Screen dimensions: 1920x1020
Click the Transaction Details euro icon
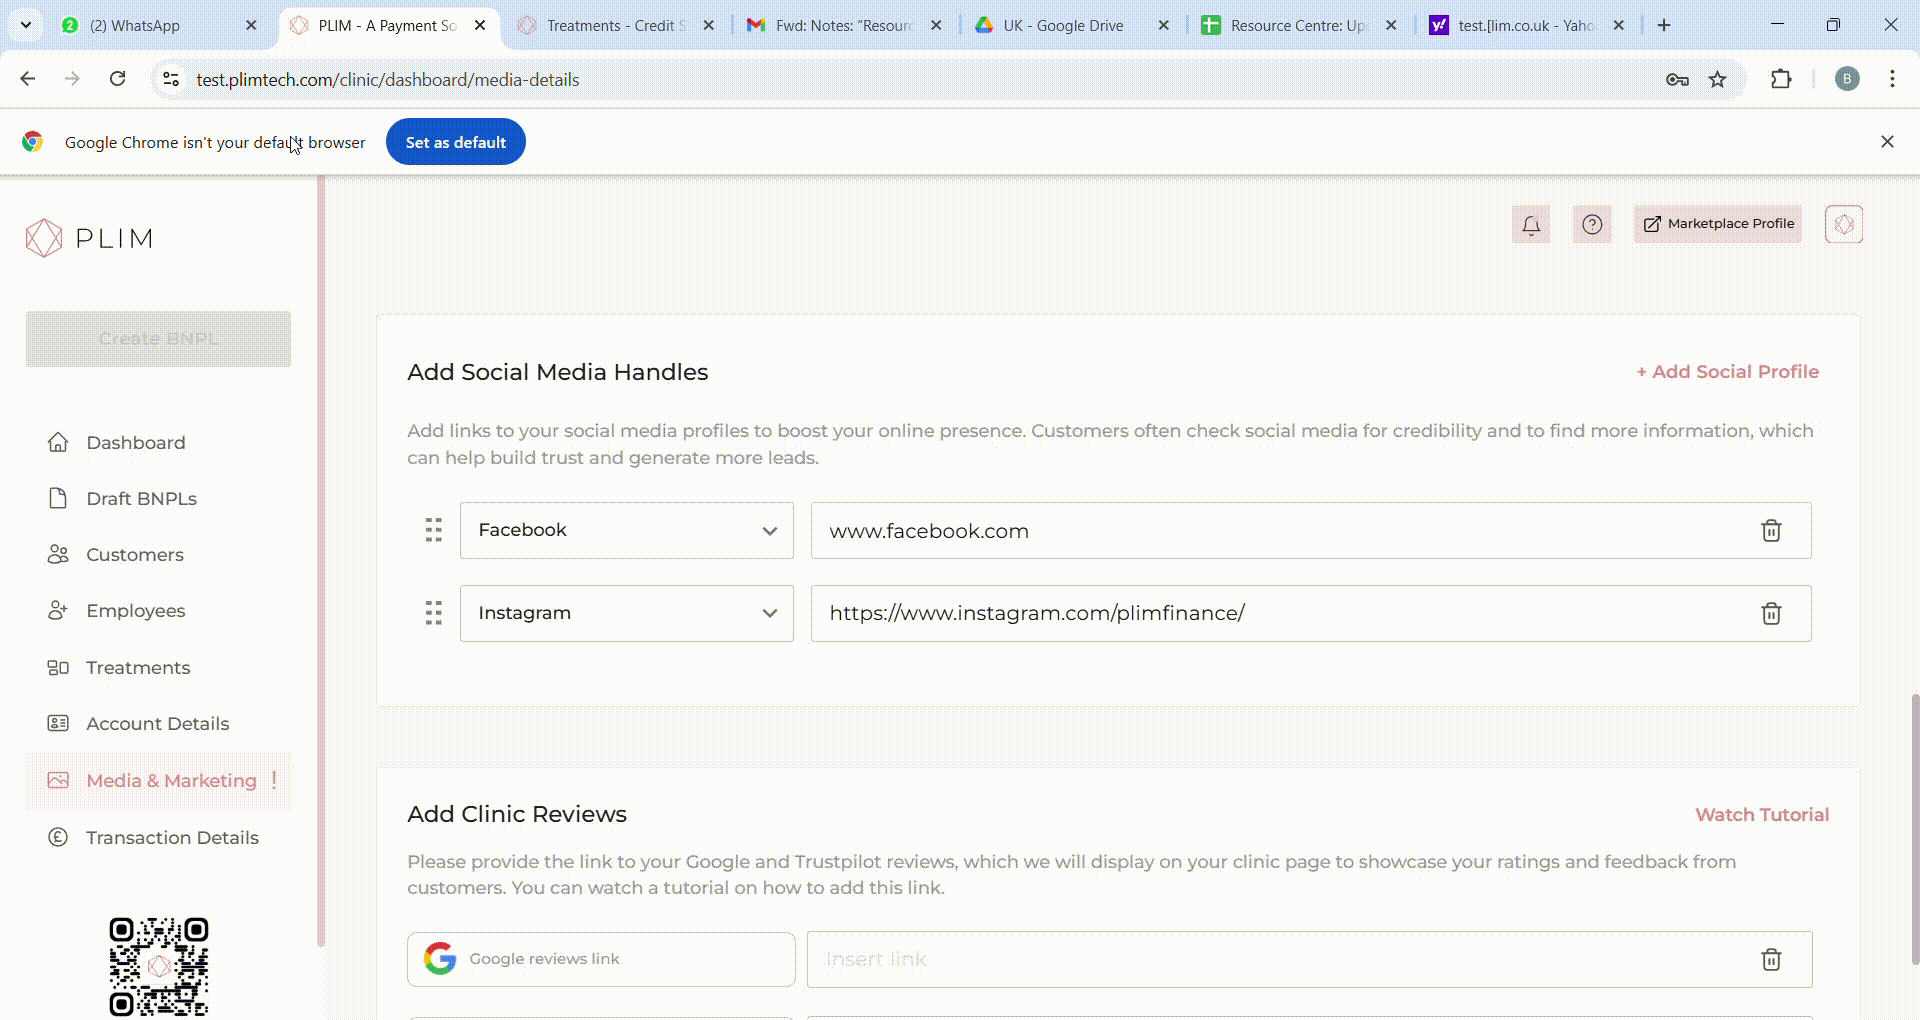click(58, 837)
